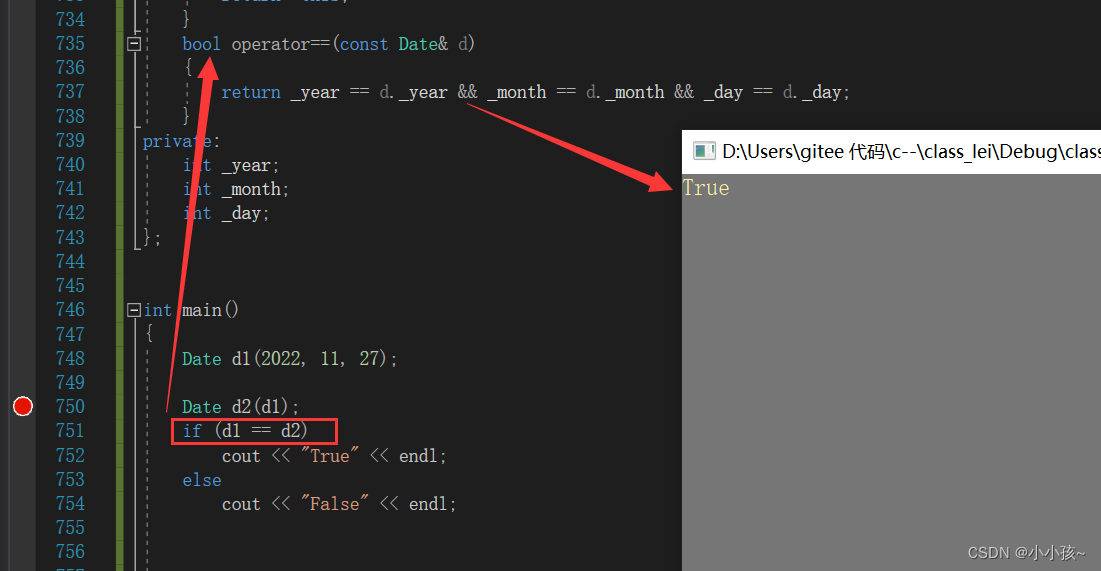Click endl on line 754
Screen dimensions: 1101x571
428,504
